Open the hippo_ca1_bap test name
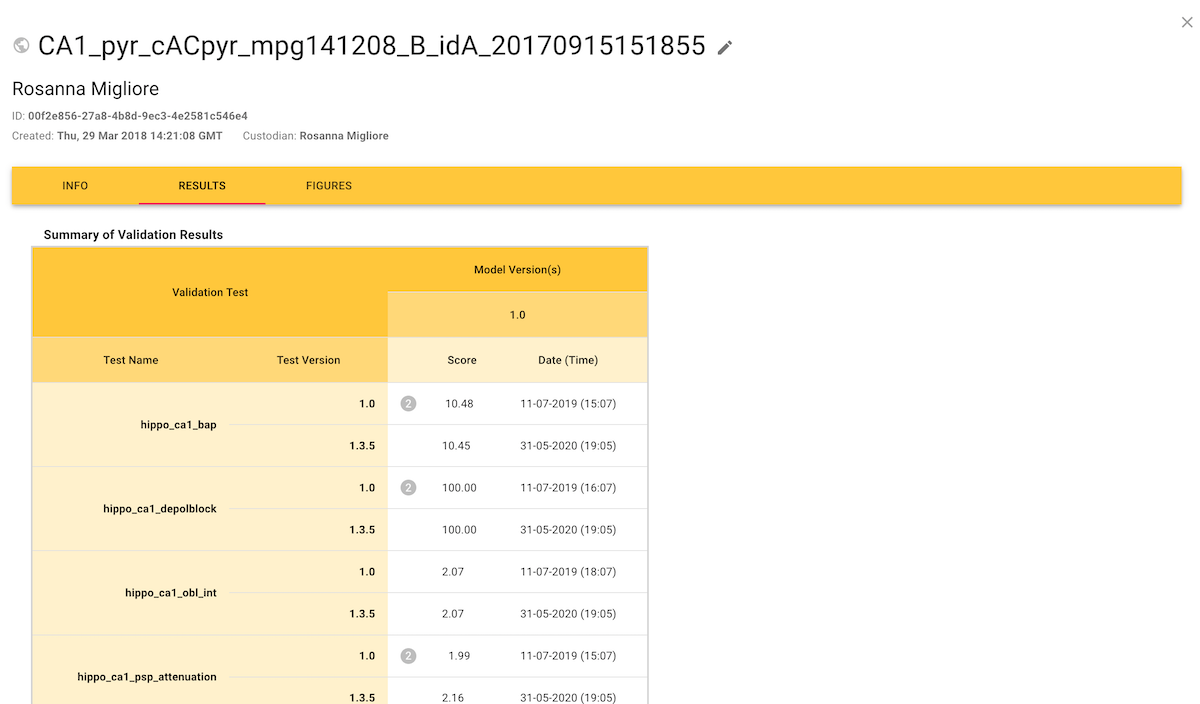Screen dimensions: 1200x704 [178, 425]
